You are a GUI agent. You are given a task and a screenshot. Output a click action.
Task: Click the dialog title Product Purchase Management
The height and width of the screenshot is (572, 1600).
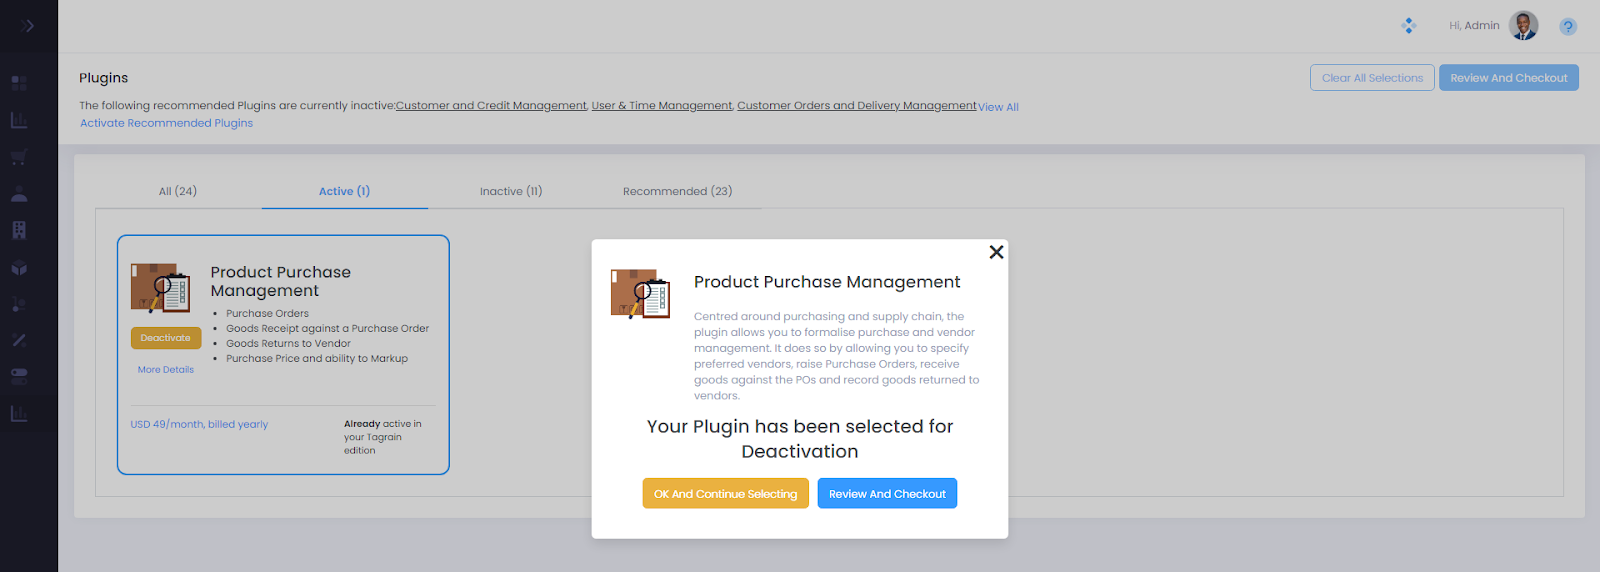click(x=827, y=282)
